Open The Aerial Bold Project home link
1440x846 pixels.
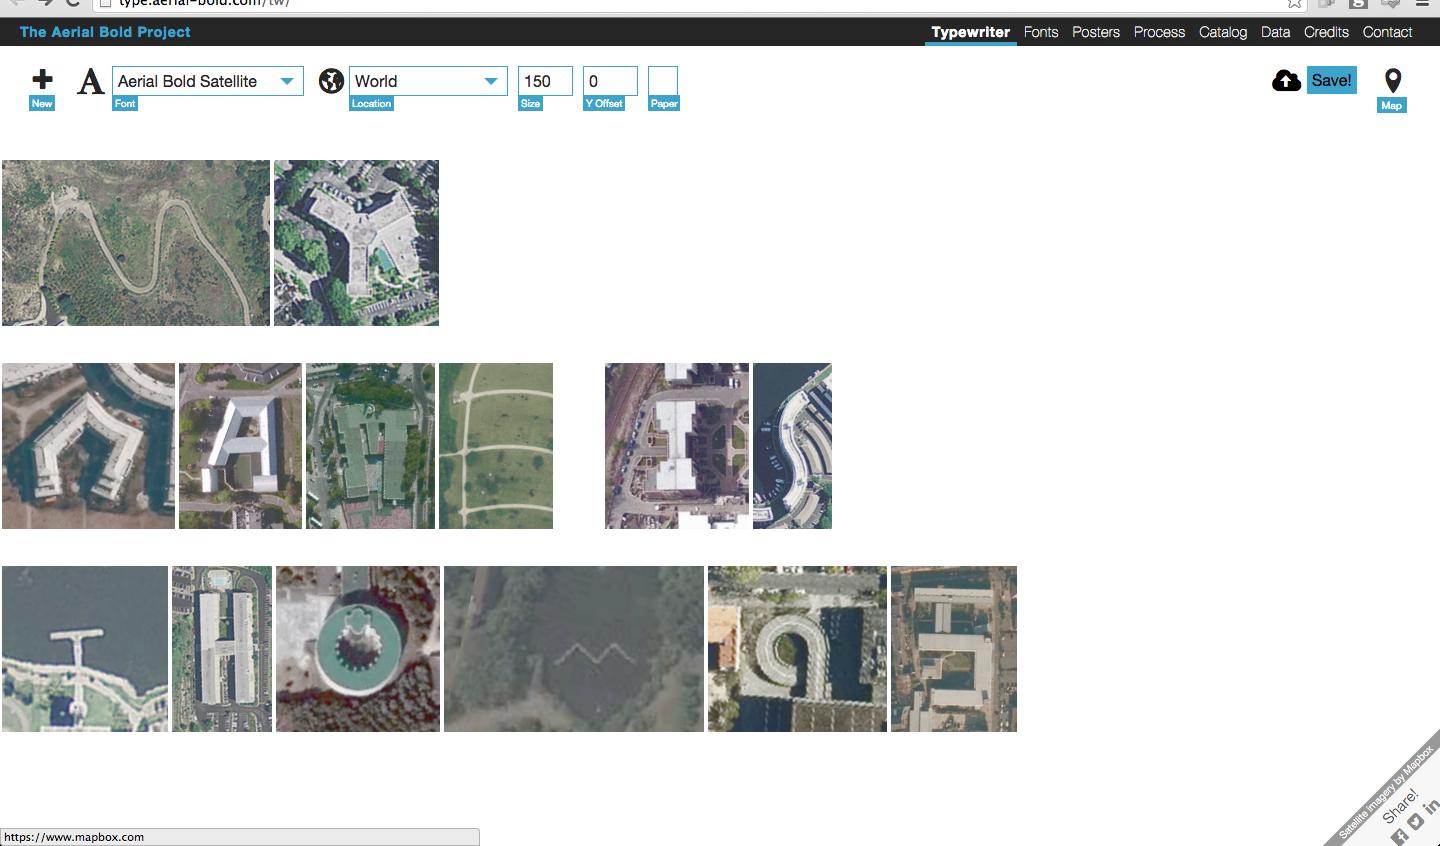click(105, 32)
